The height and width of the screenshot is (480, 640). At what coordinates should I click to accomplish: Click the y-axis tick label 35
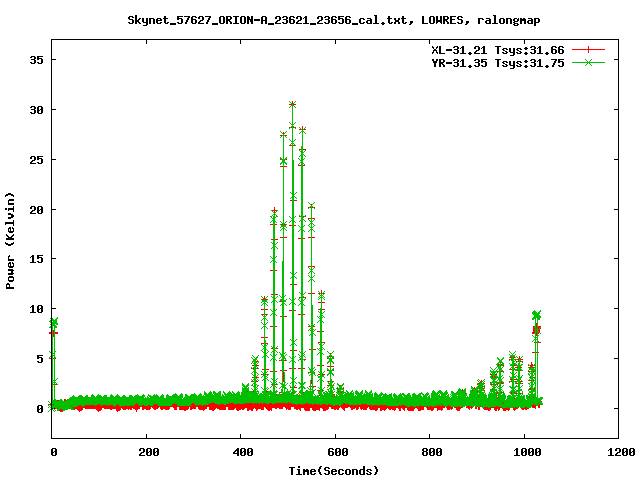pyautogui.click(x=36, y=60)
